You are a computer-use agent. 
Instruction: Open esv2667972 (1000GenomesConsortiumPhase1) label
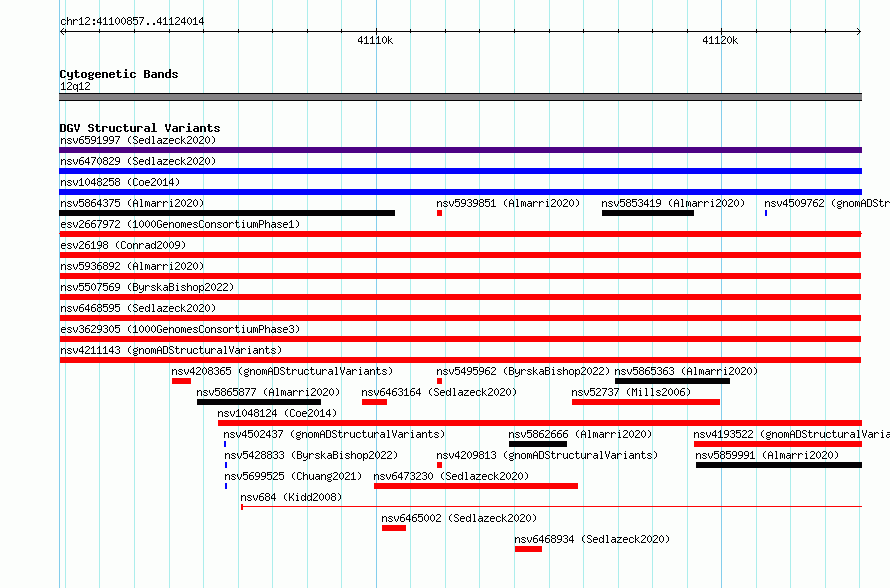click(x=180, y=224)
